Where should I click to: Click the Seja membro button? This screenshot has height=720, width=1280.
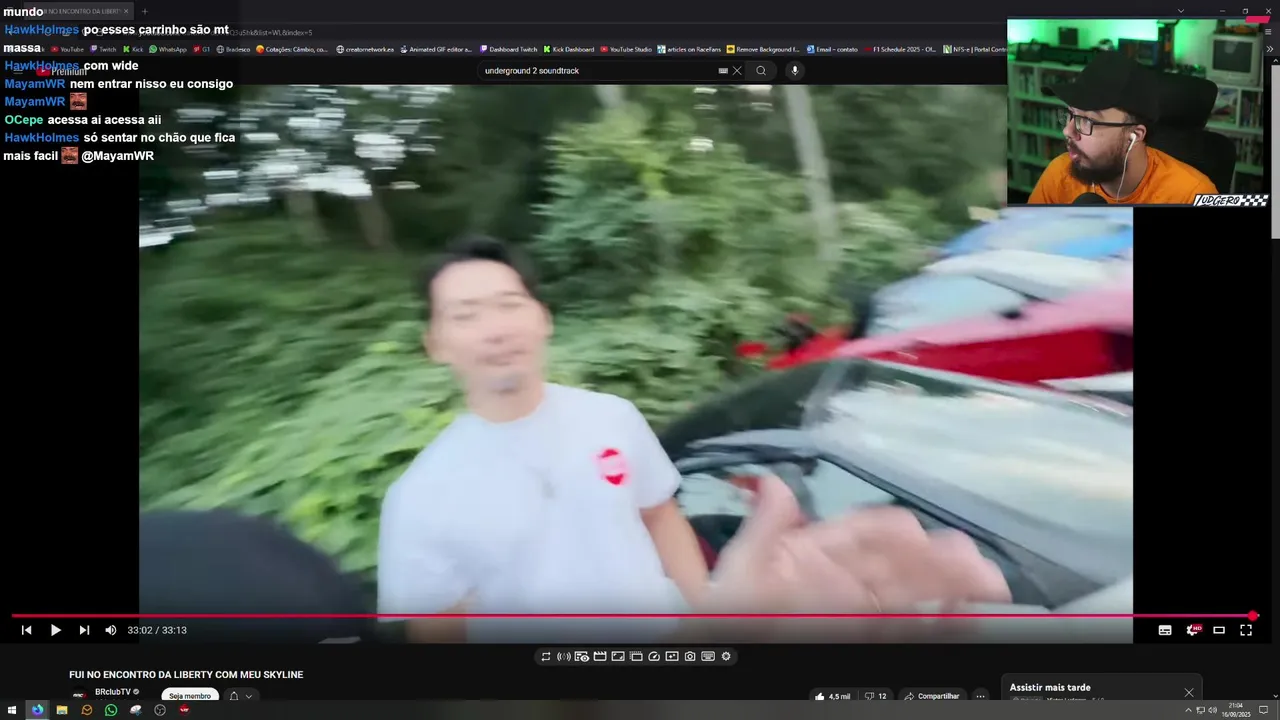tap(190, 696)
